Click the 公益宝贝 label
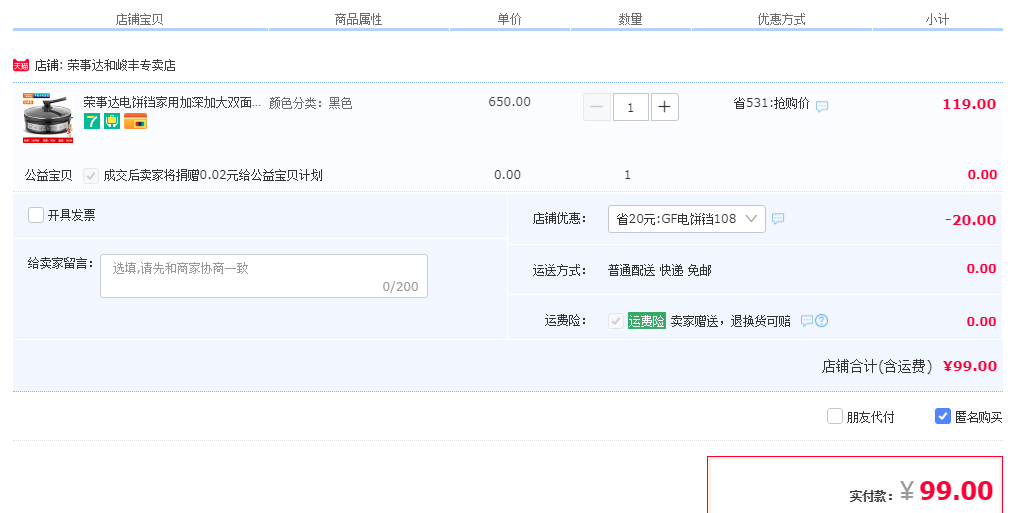Image resolution: width=1019 pixels, height=513 pixels. tap(49, 175)
